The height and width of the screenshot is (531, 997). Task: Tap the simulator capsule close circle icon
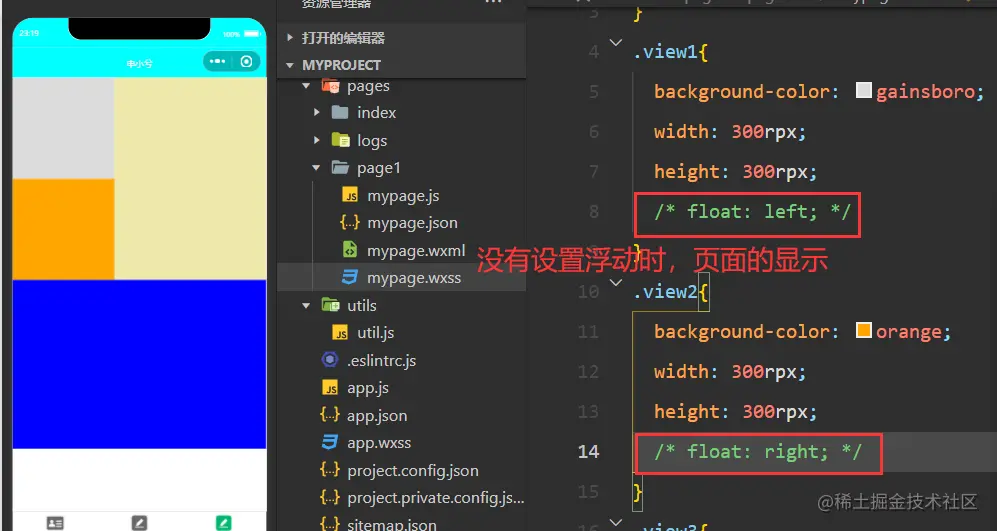(x=246, y=62)
